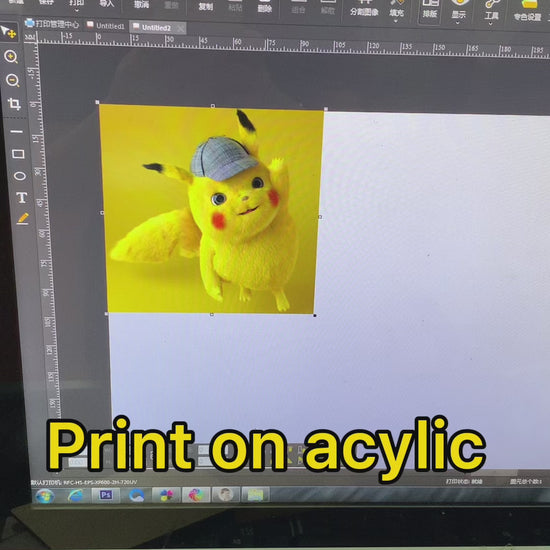
Task: Select the zoom in magnifier tool
Action: 11,56
